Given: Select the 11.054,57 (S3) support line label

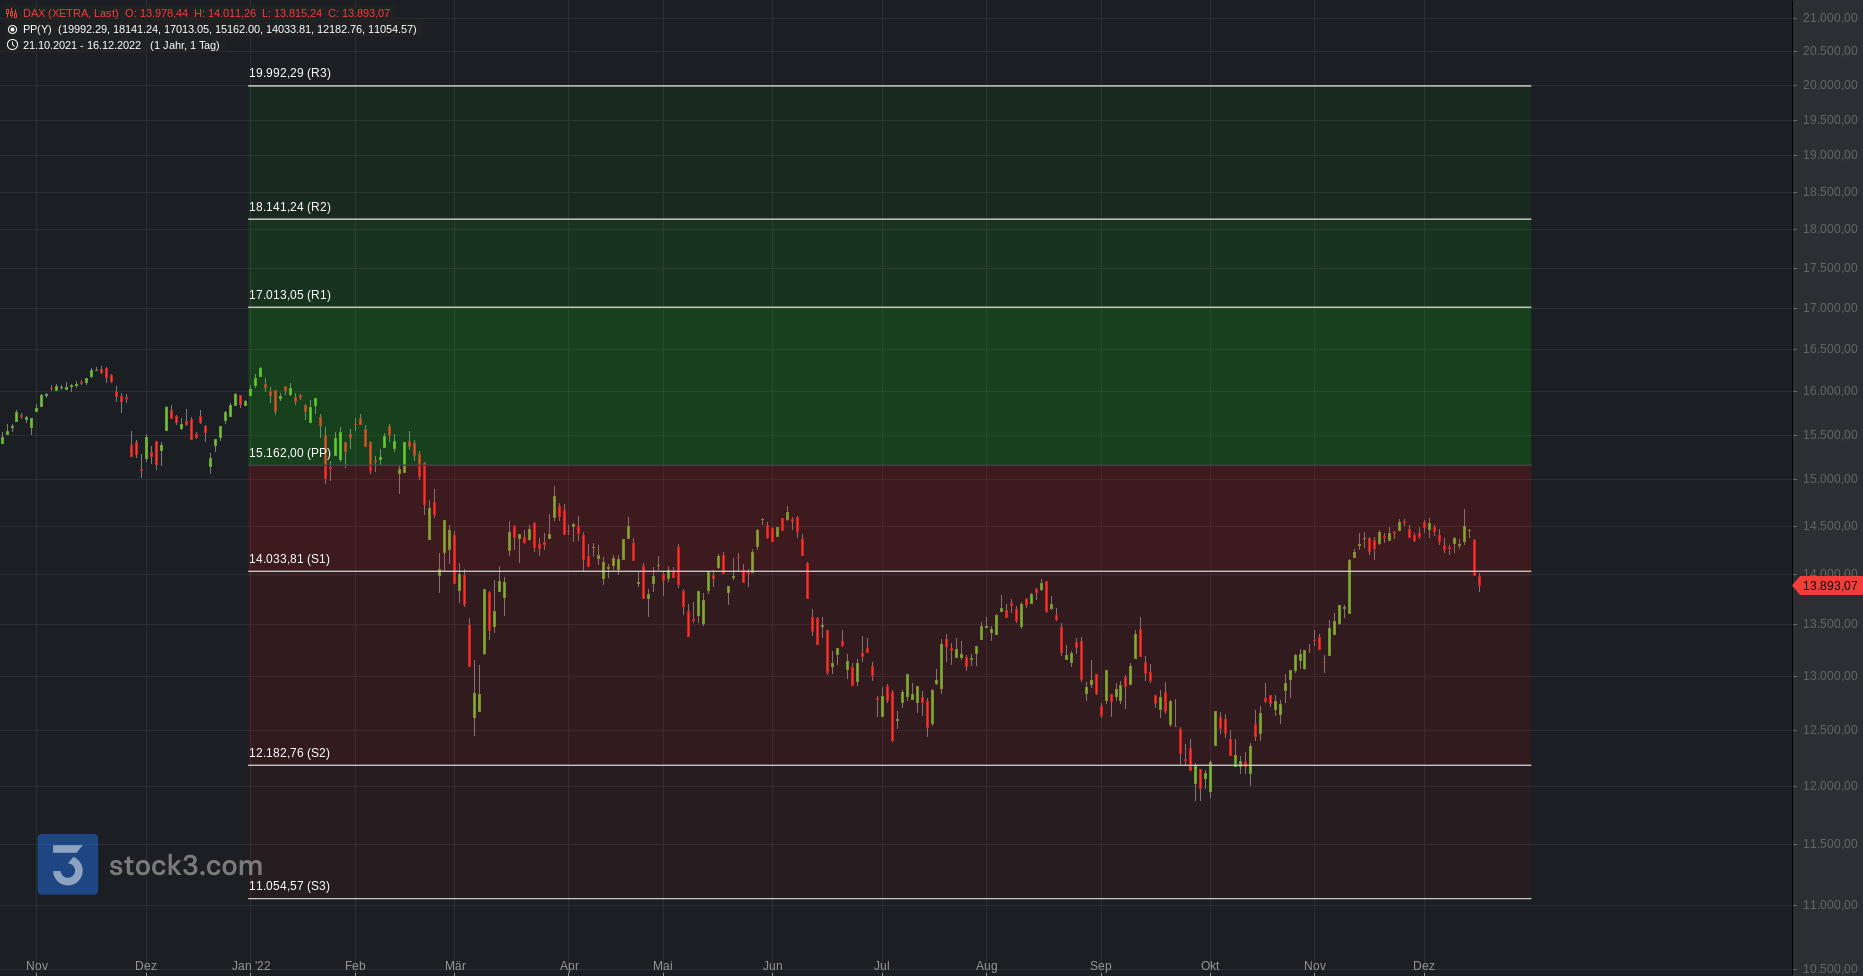Looking at the screenshot, I should point(289,886).
